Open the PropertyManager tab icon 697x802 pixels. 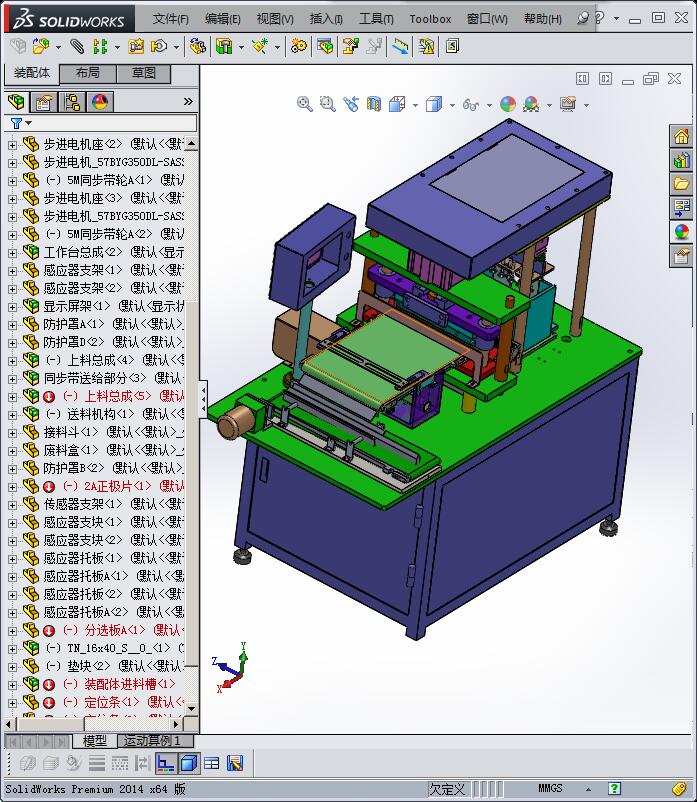click(x=44, y=102)
